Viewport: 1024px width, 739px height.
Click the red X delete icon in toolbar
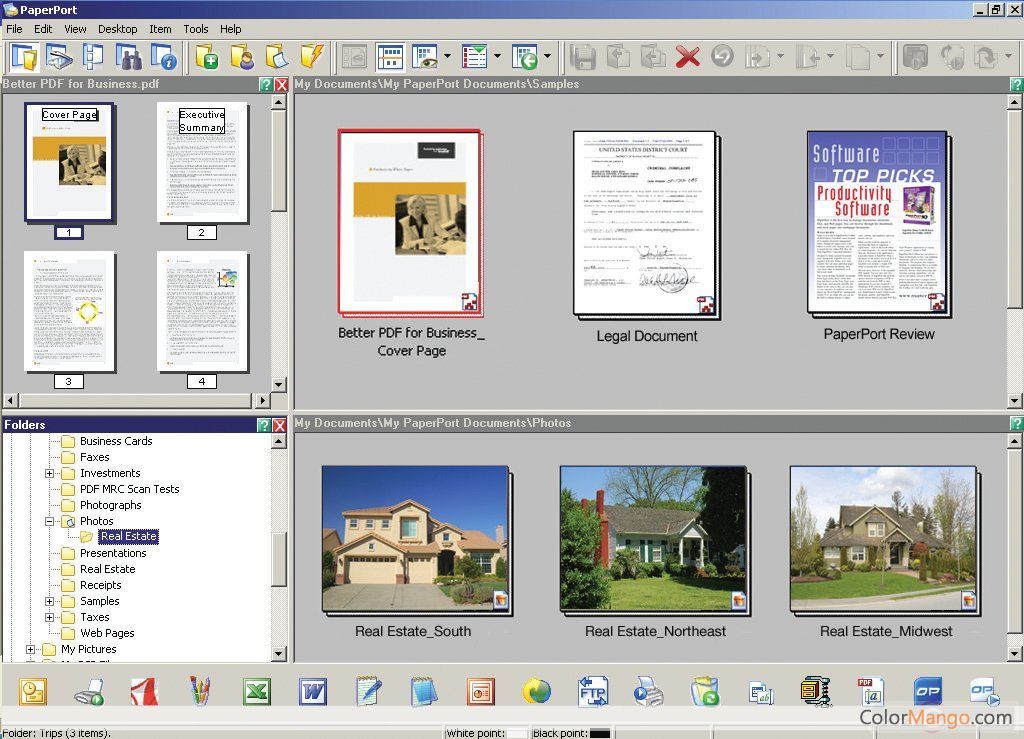click(687, 56)
